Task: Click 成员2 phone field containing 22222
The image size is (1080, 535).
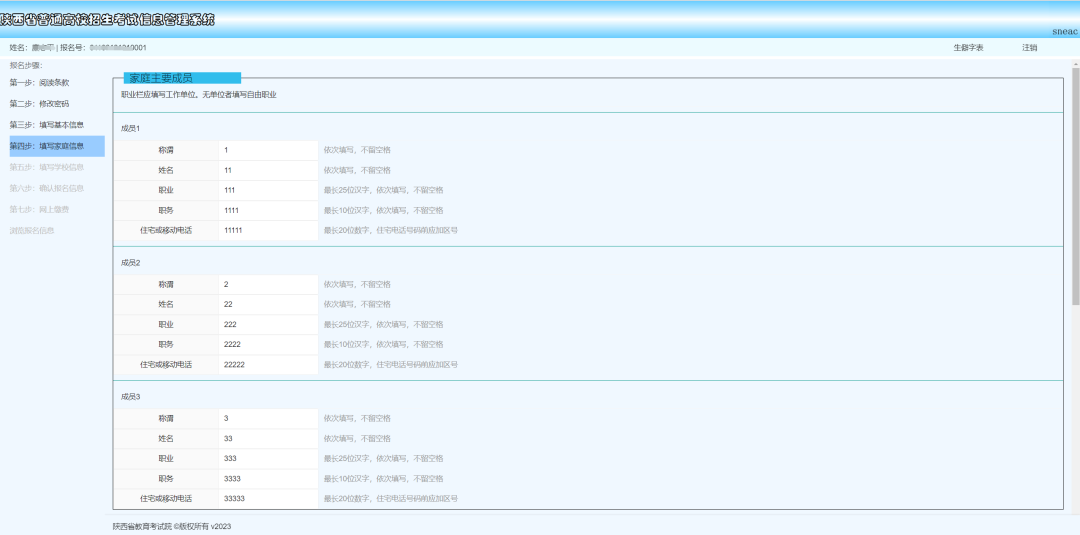Action: pos(268,365)
